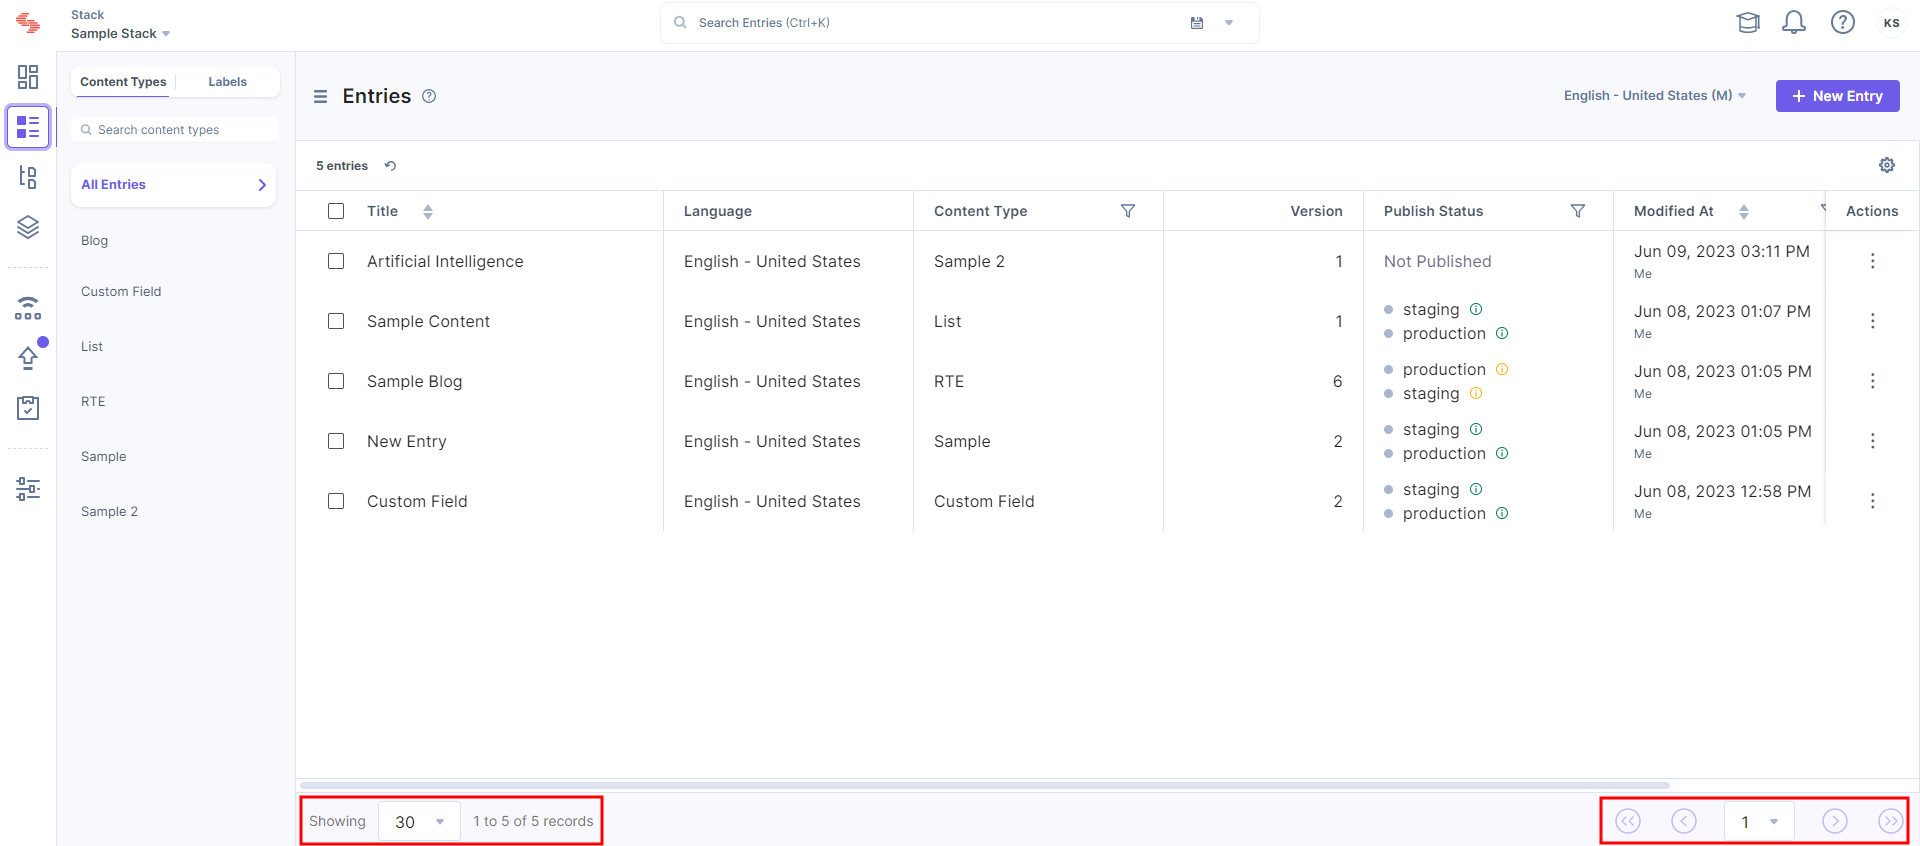Open actions menu for Artificial Intelligence entry
The height and width of the screenshot is (846, 1920).
[1873, 261]
